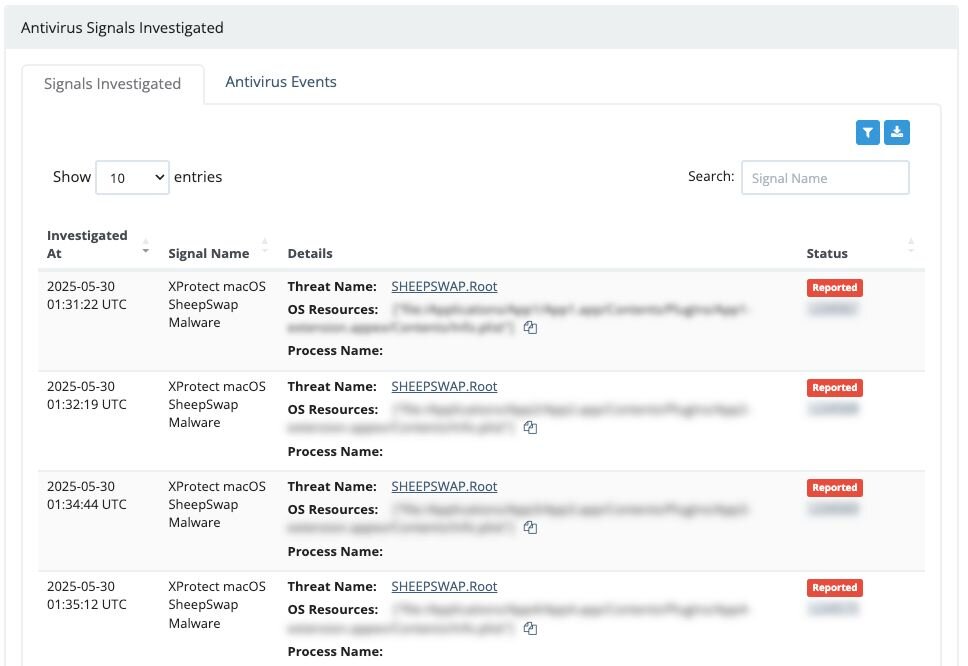Sort by Signal Name column arrows
This screenshot has height=666, width=968.
tap(265, 245)
